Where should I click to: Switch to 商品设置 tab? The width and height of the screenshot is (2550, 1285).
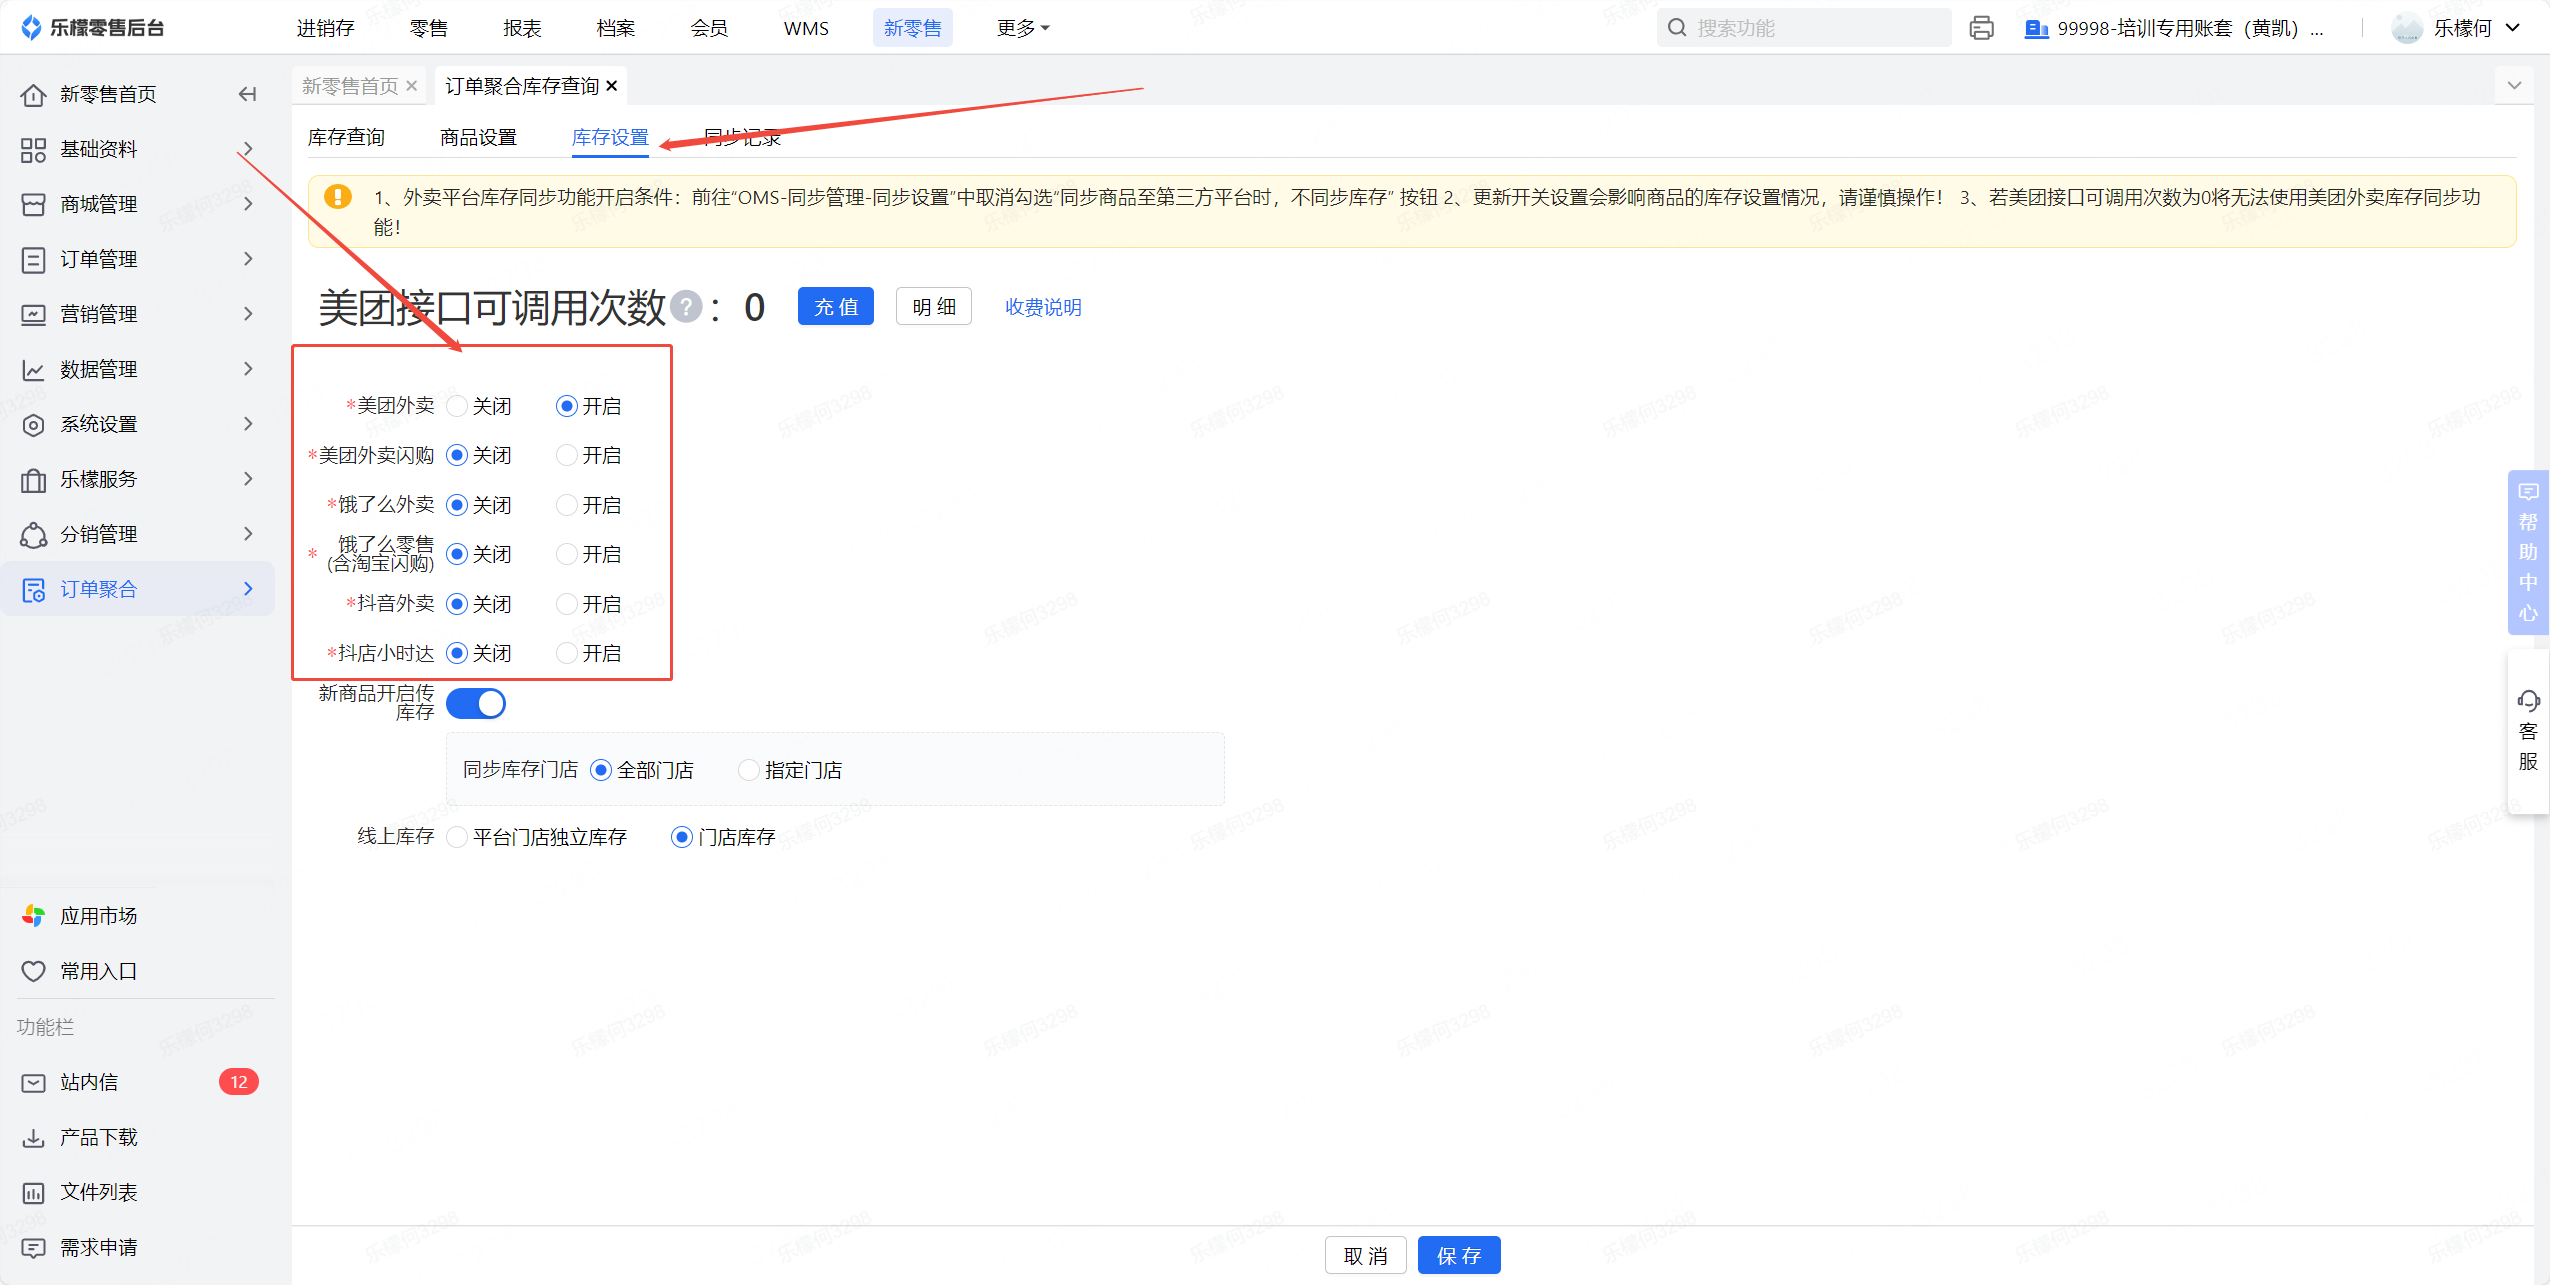click(x=478, y=137)
